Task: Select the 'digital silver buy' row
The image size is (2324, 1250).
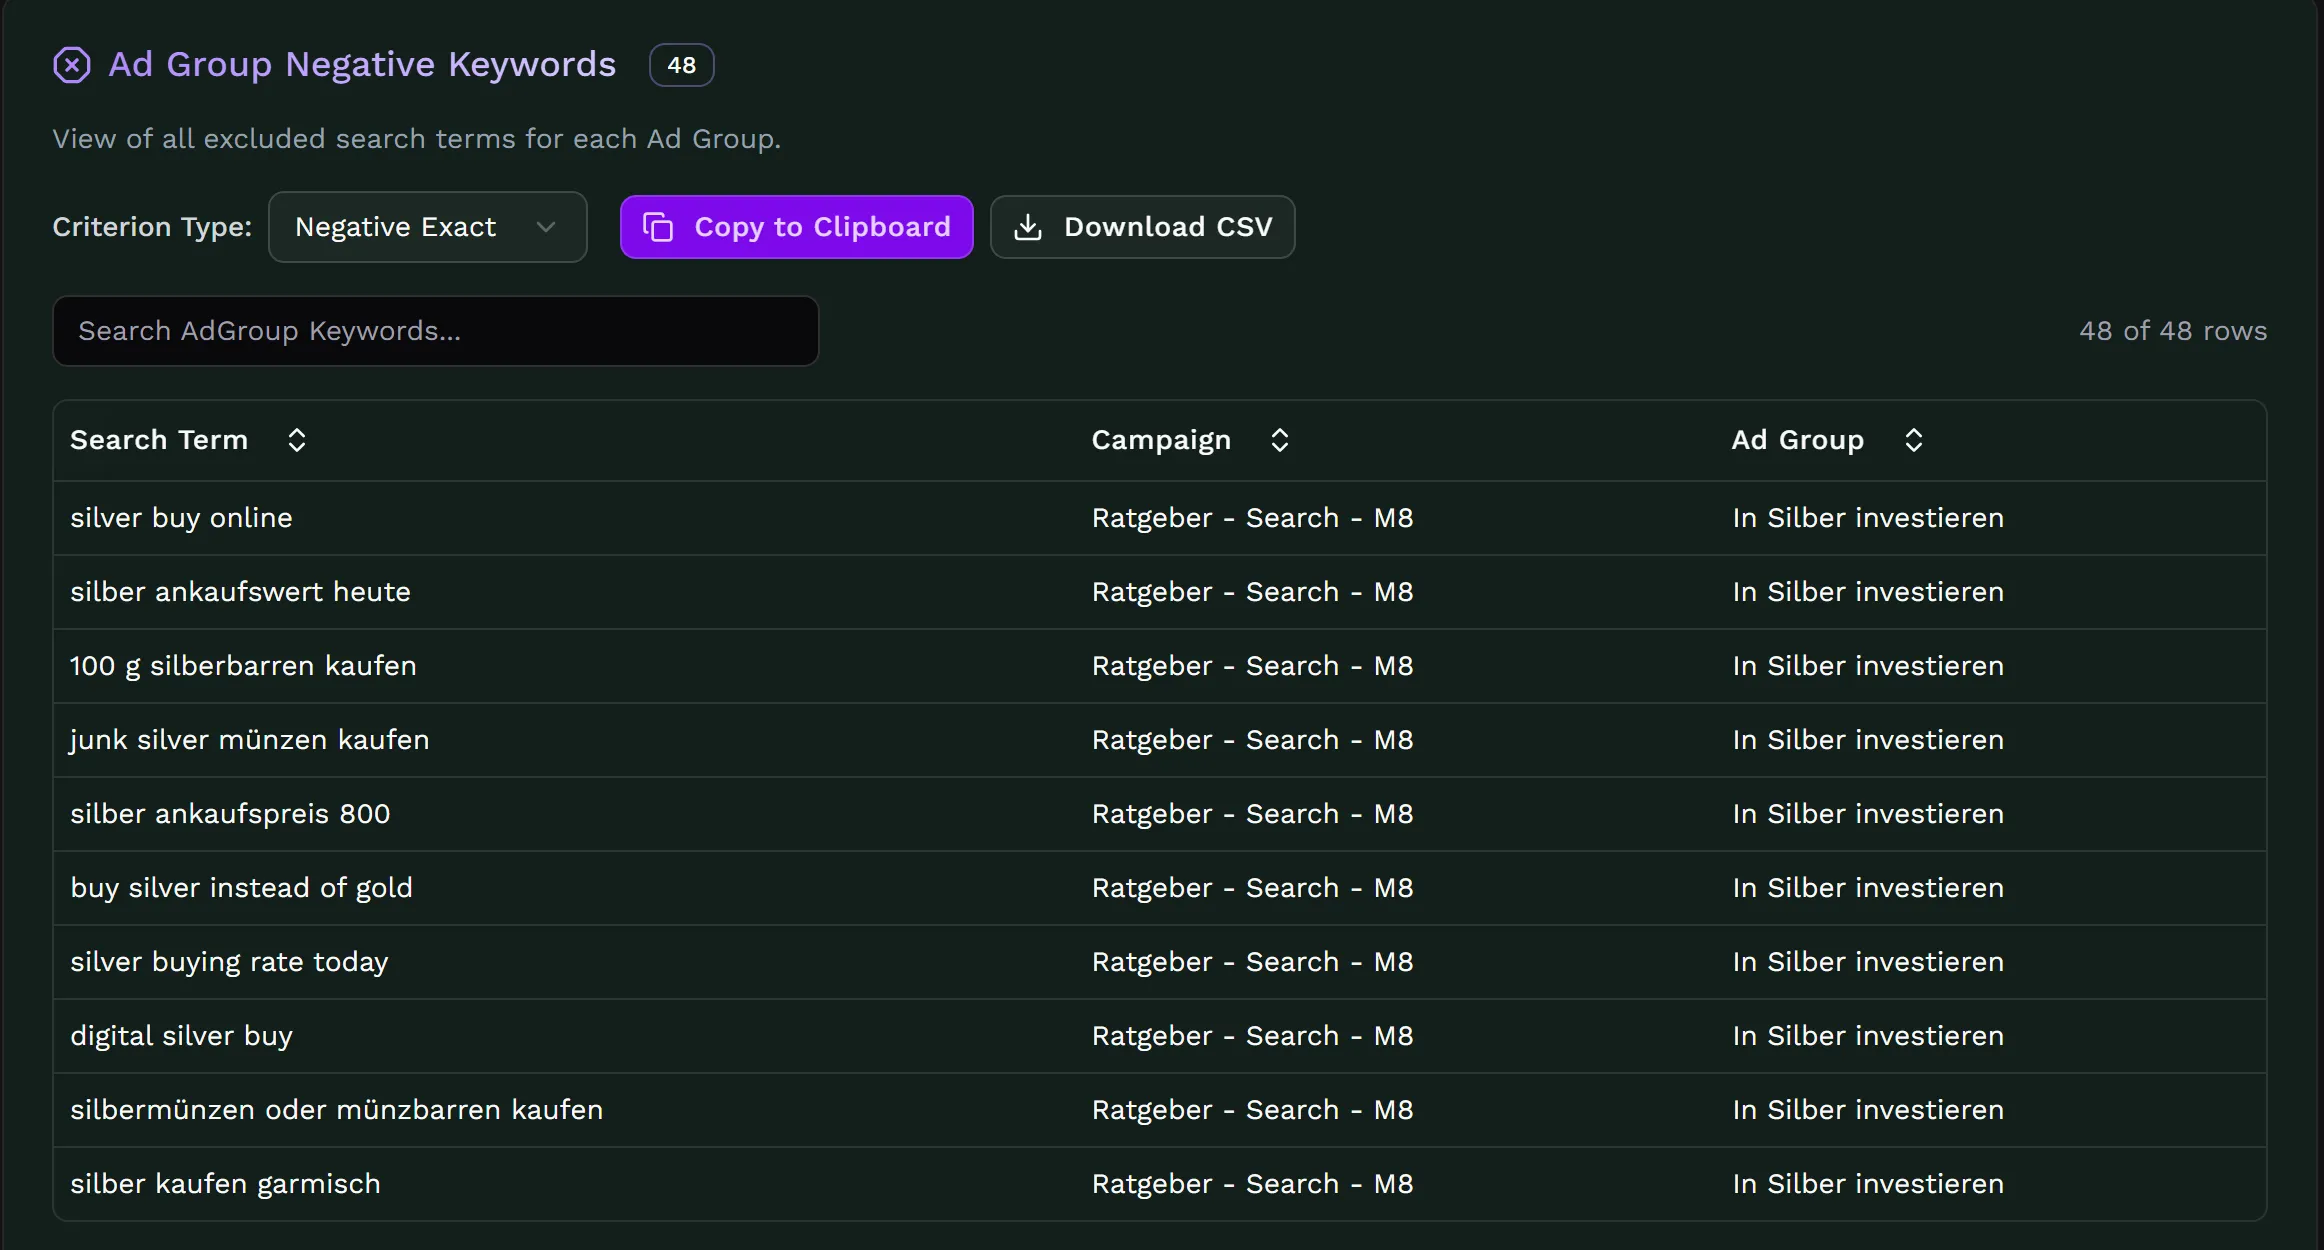Action: click(x=181, y=1036)
